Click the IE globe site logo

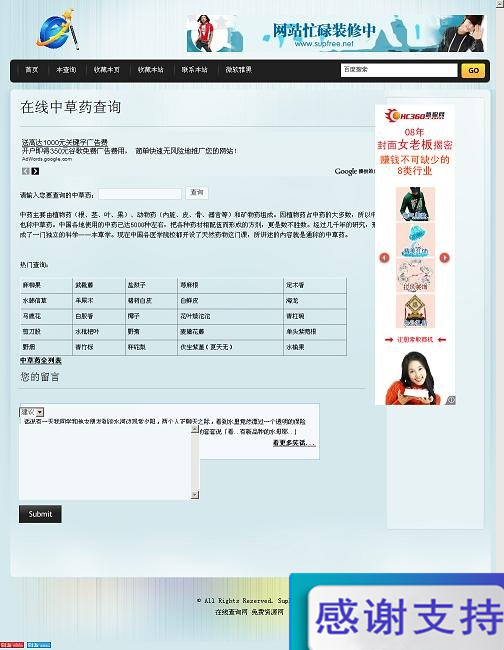point(56,30)
